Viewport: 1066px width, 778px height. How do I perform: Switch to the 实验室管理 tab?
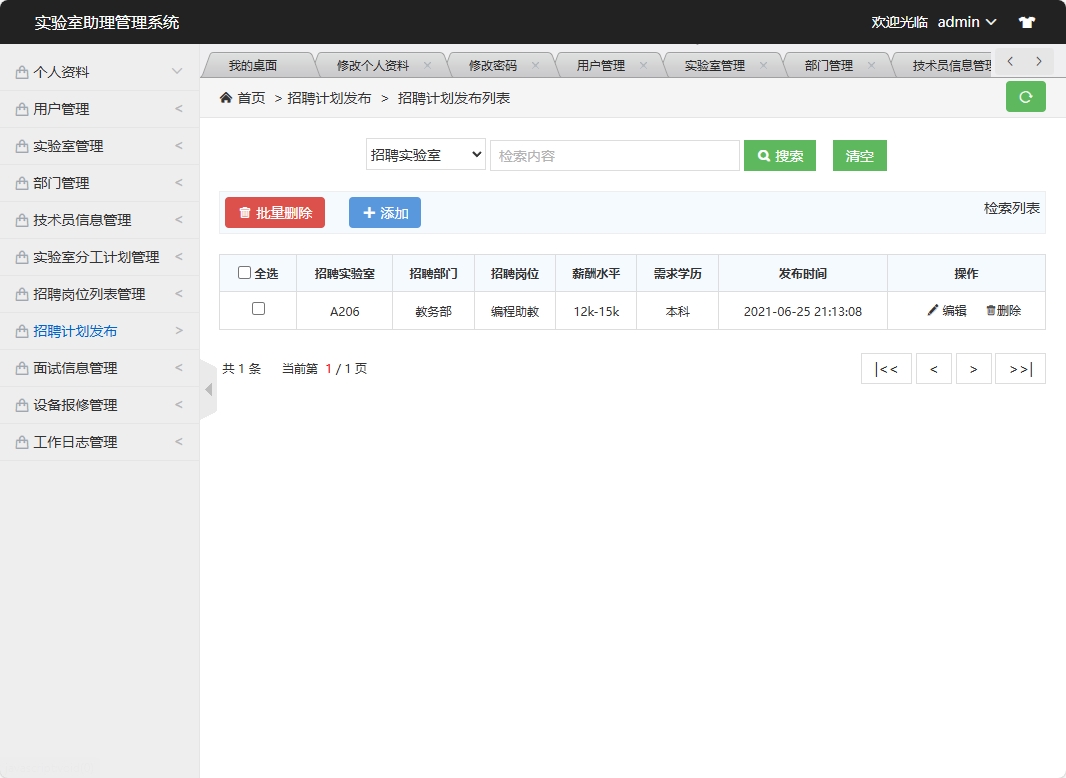715,63
